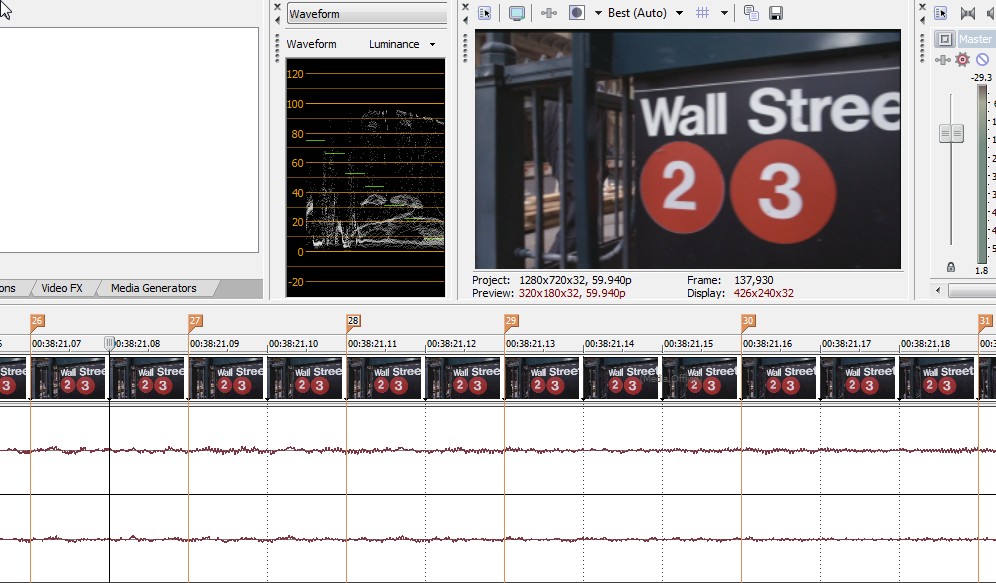The width and height of the screenshot is (996, 583).
Task: Select timeline marker 27
Action: coord(195,321)
